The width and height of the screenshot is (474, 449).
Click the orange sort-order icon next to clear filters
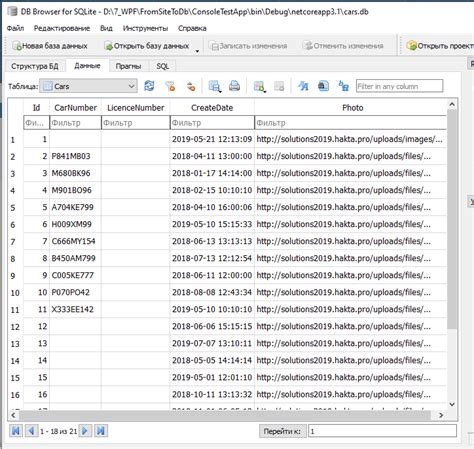pos(191,86)
